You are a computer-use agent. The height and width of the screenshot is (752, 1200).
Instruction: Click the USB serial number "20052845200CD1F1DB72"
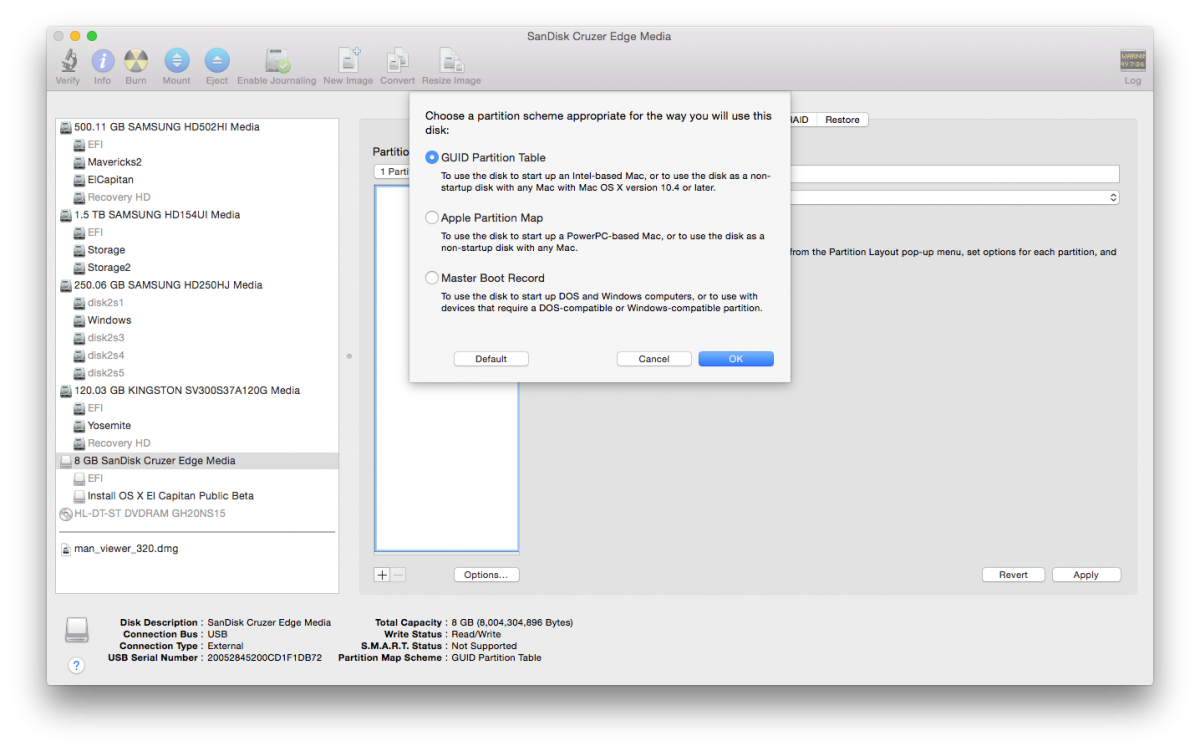pyautogui.click(x=264, y=658)
